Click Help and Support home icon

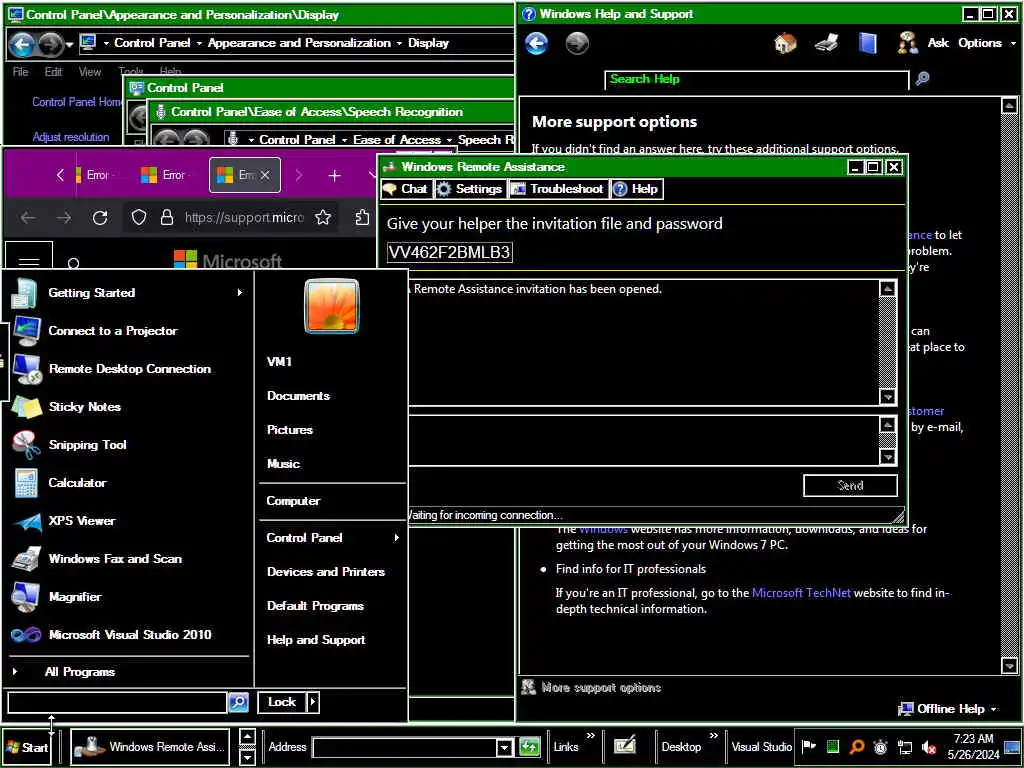click(x=785, y=44)
